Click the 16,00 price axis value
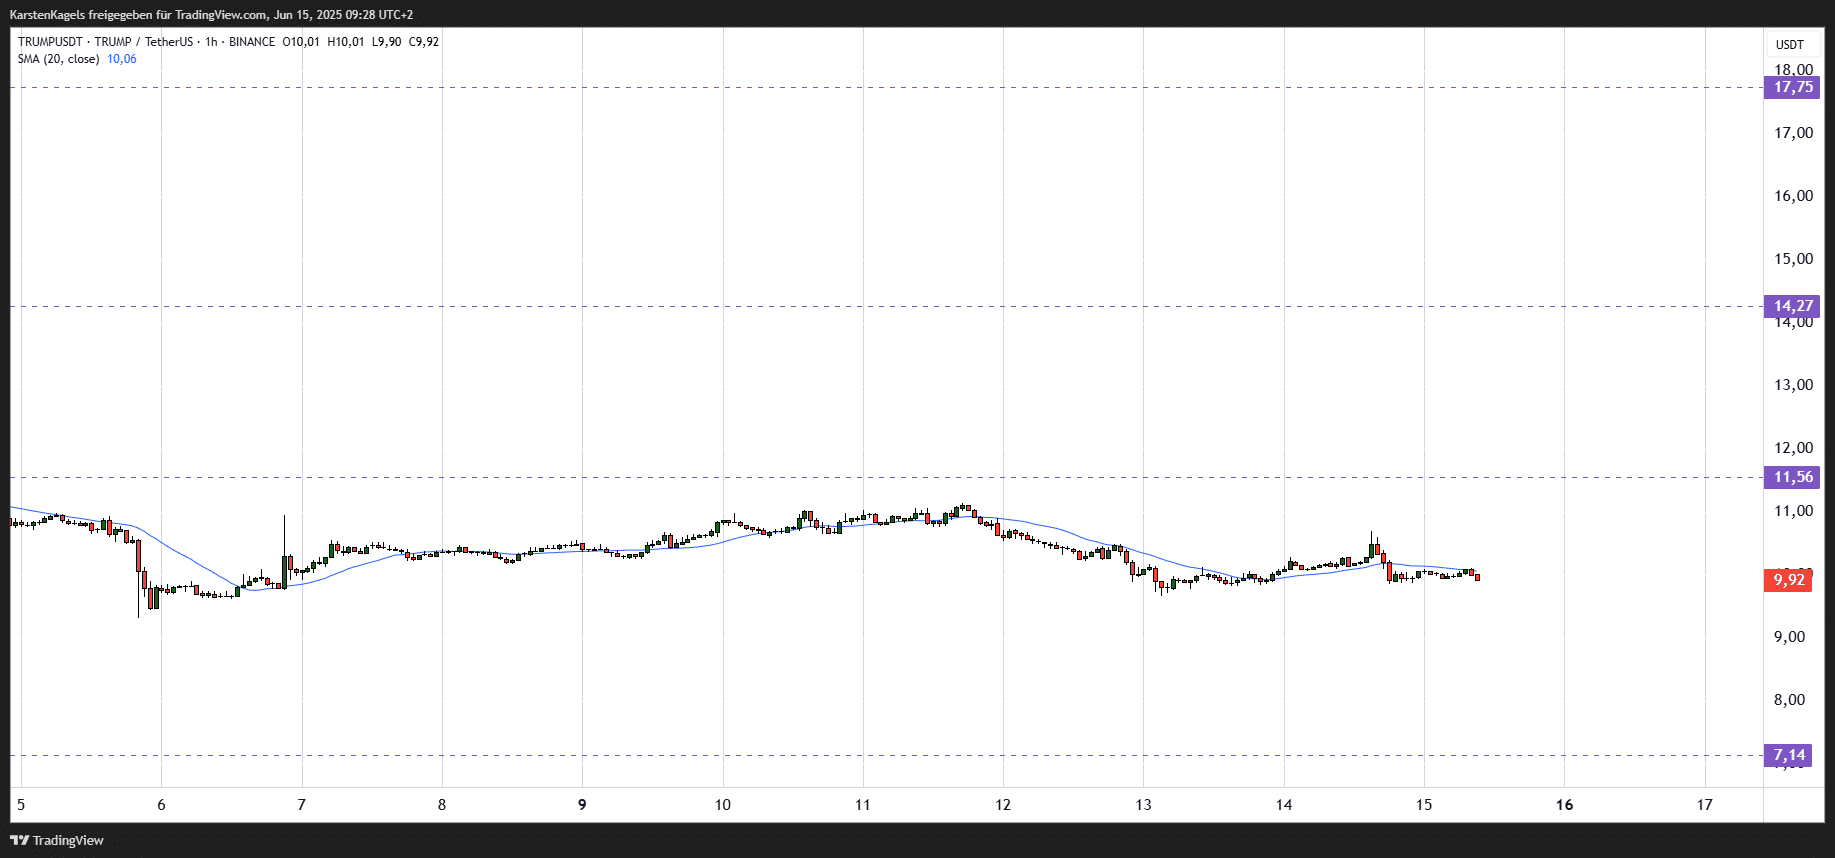The width and height of the screenshot is (1835, 858). coord(1793,196)
